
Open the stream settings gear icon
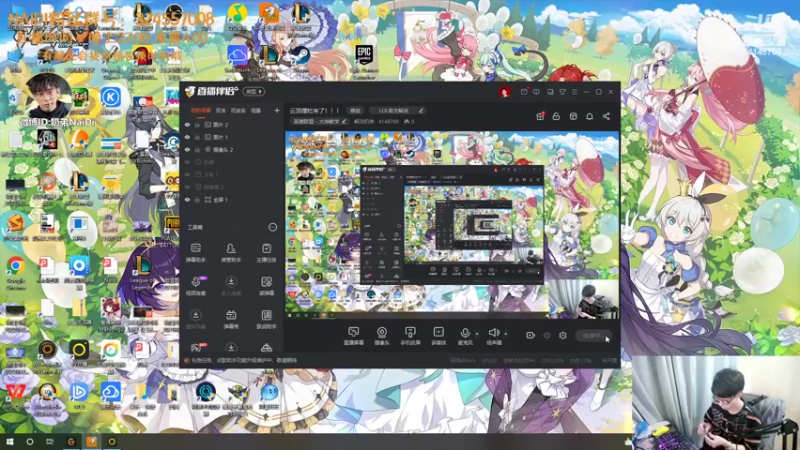[563, 335]
